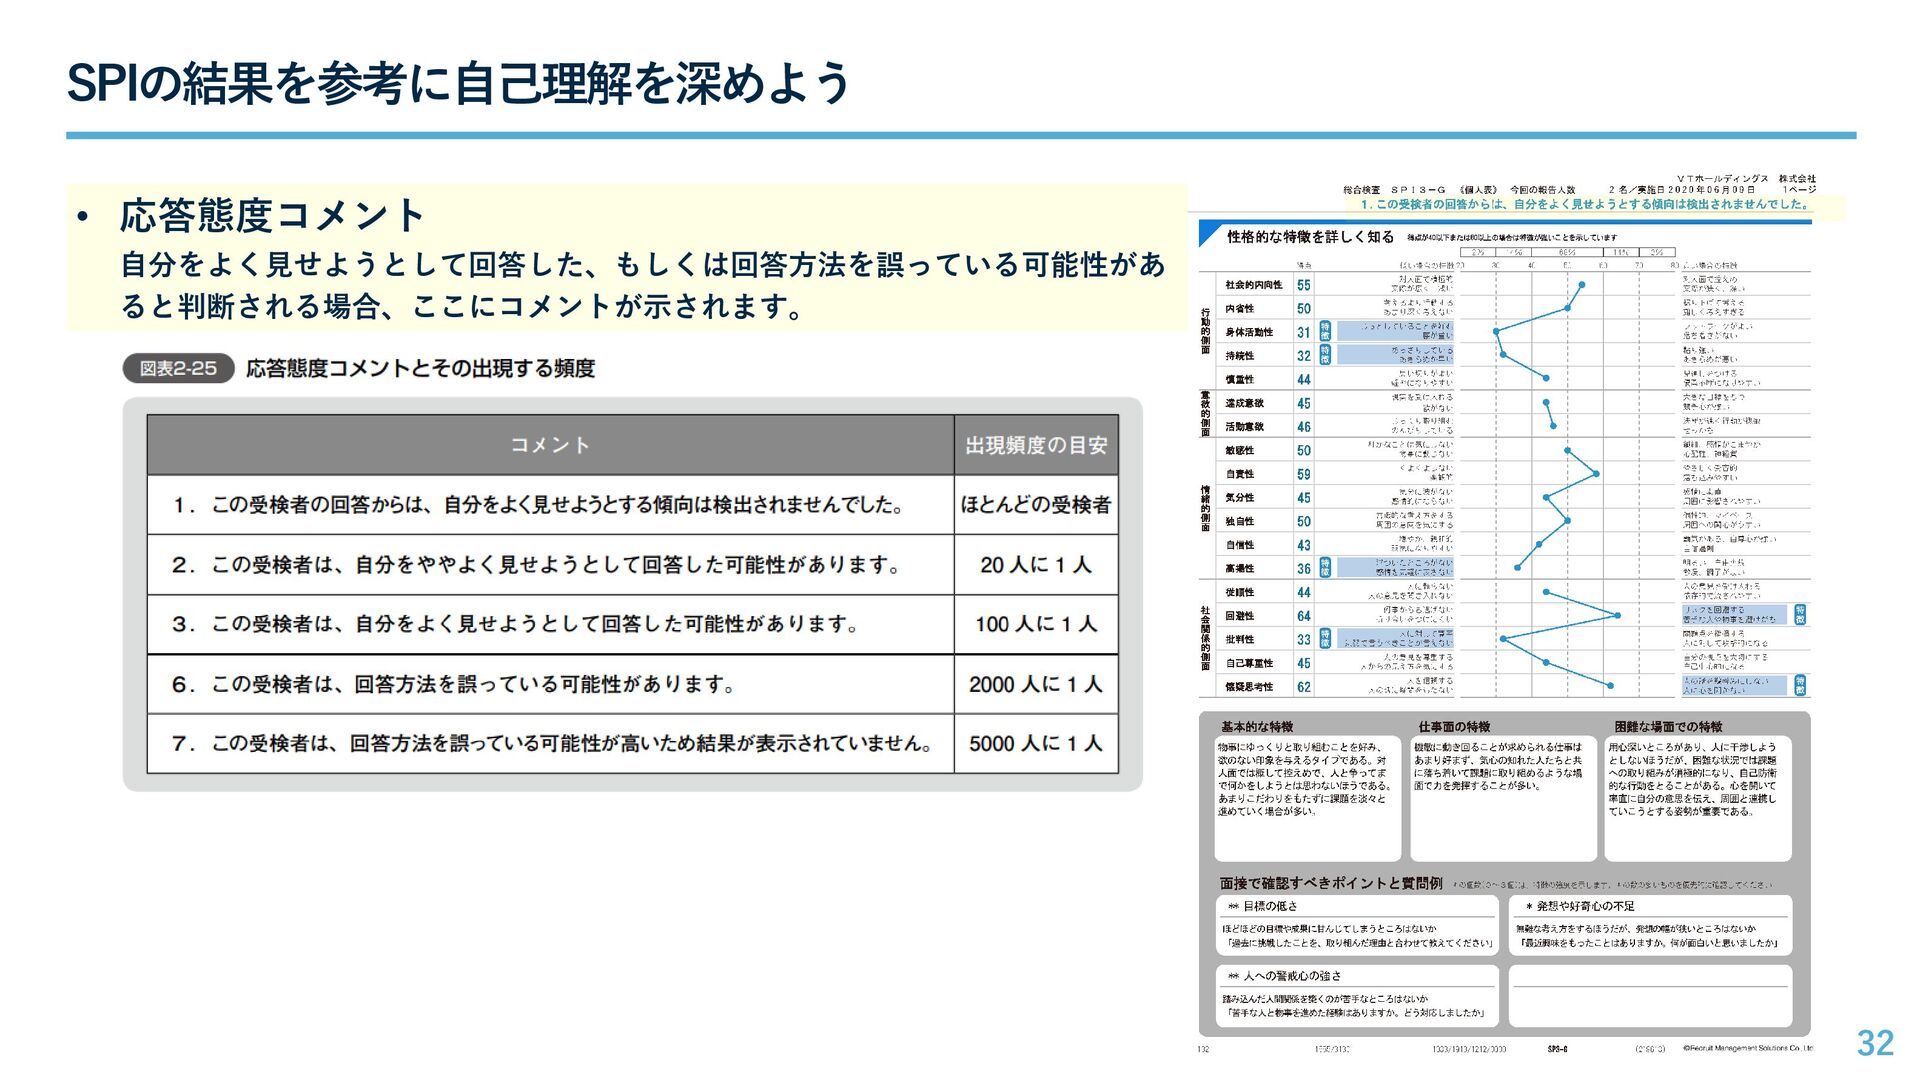This screenshot has height=1080, width=1920.
Task: Select the '自己尊重性' scale label
Action: point(1249,663)
